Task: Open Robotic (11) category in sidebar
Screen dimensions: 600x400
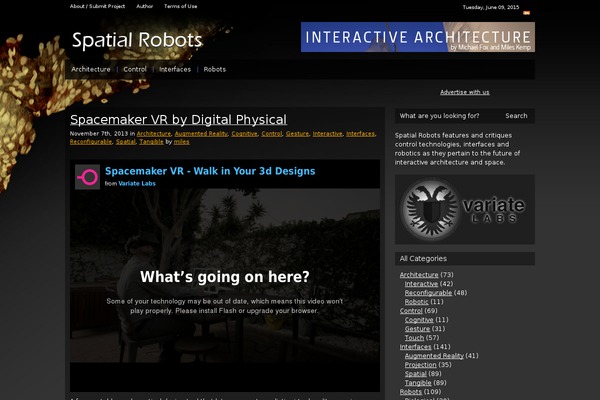Action: point(417,302)
